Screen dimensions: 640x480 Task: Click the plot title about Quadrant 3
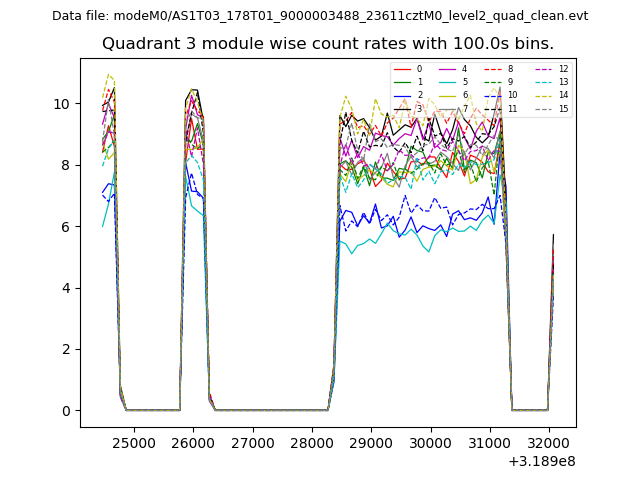click(328, 44)
